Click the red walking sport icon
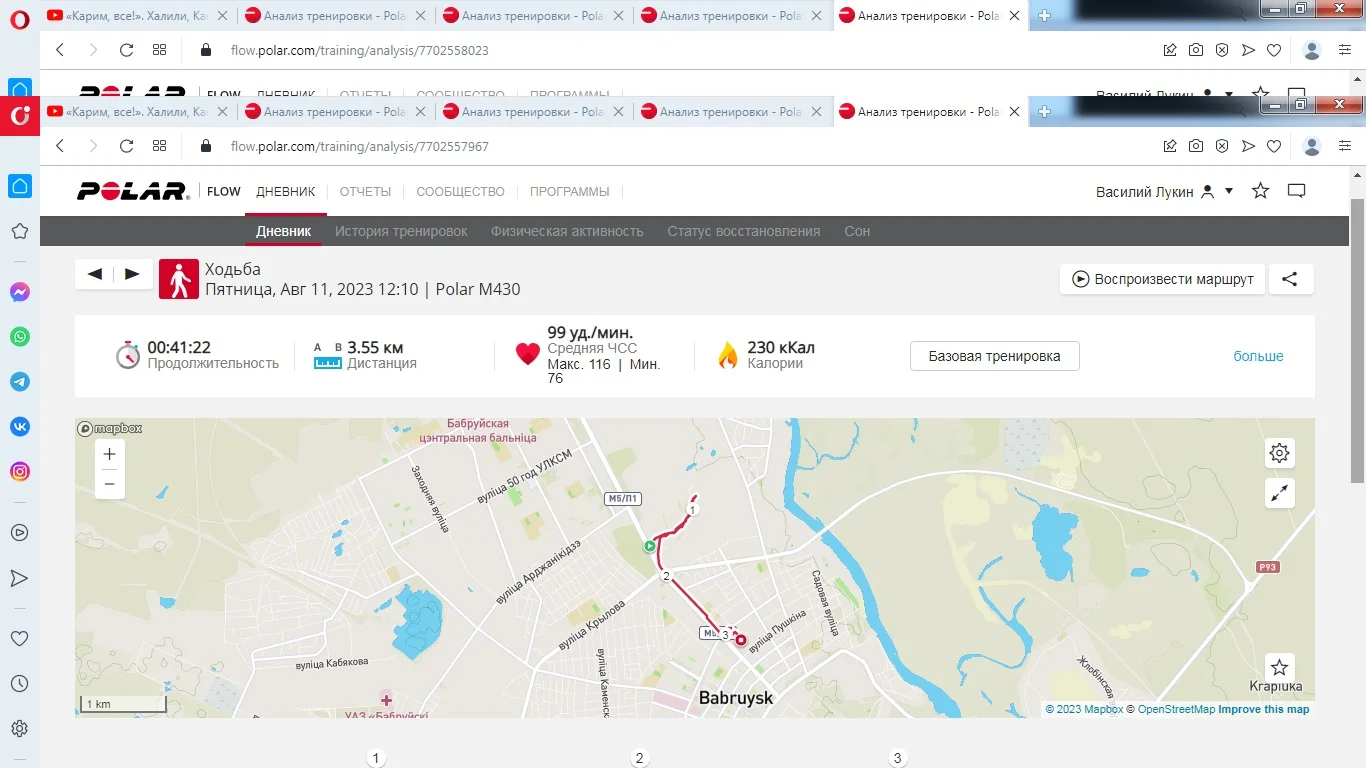Viewport: 1366px width, 768px height. [x=179, y=279]
